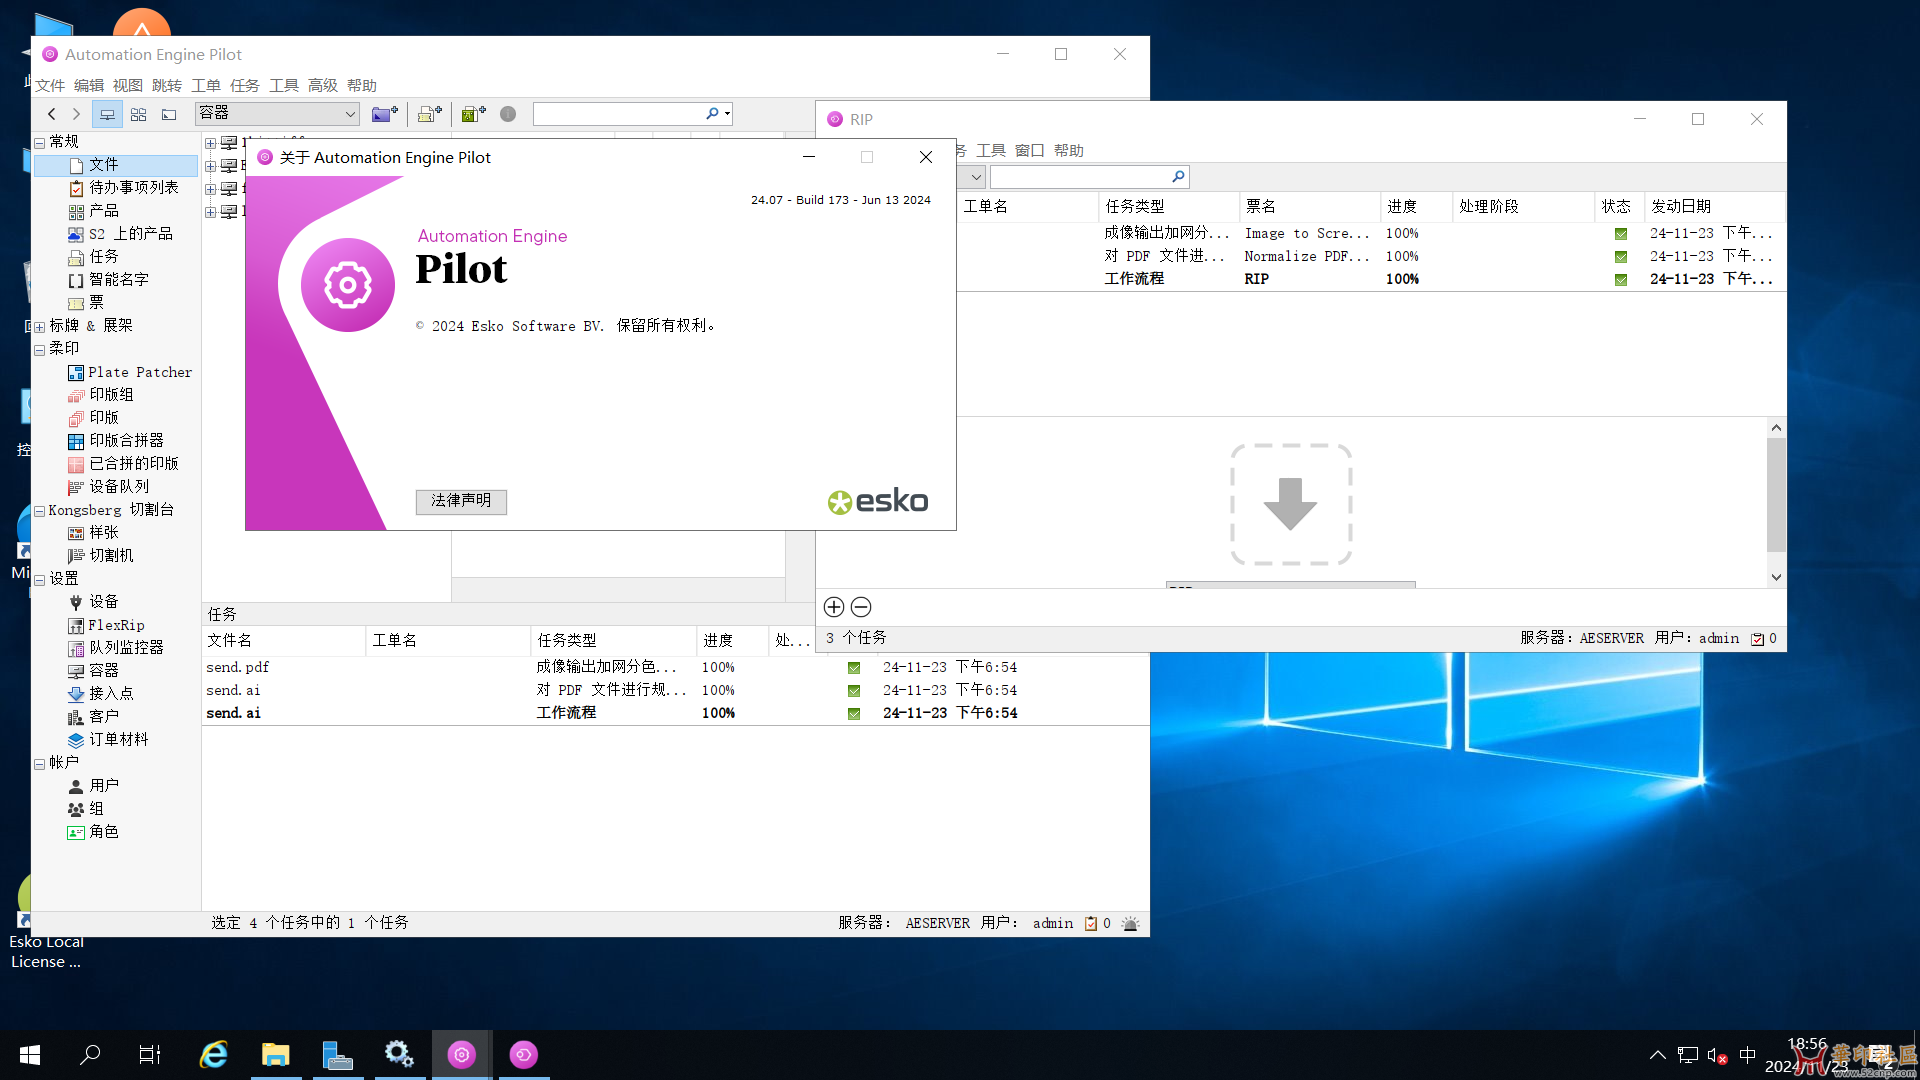Collapse the 设置 tree group
The width and height of the screenshot is (1920, 1080).
click(40, 580)
